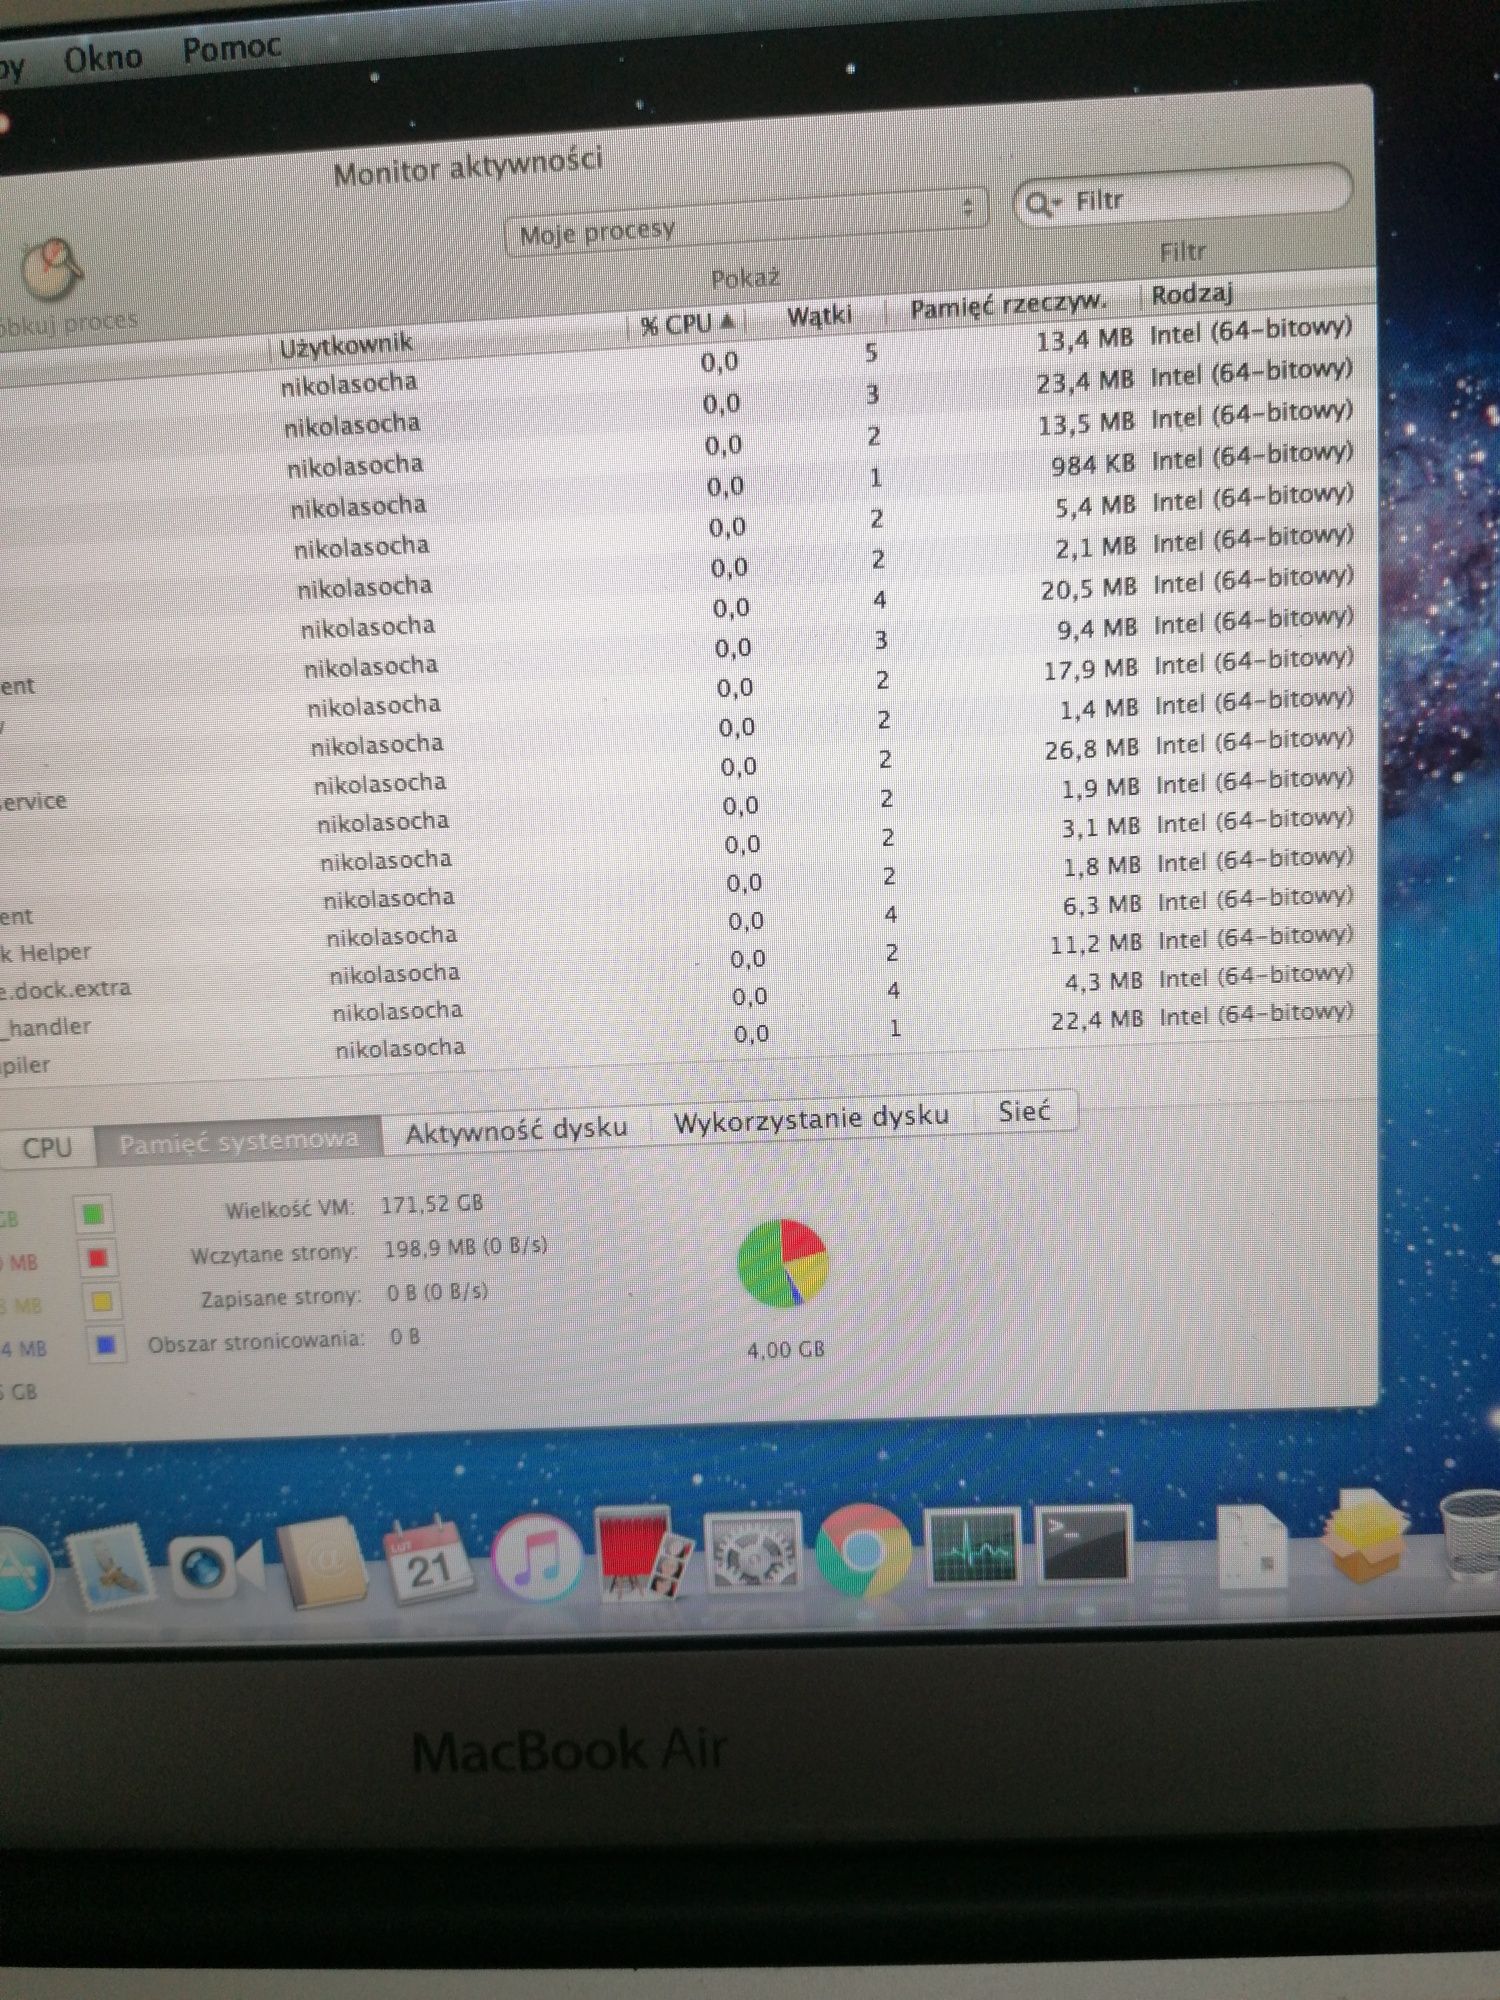Screen dimensions: 1500x2000
Task: Open the Calendar icon showing 21
Action: (428, 1560)
